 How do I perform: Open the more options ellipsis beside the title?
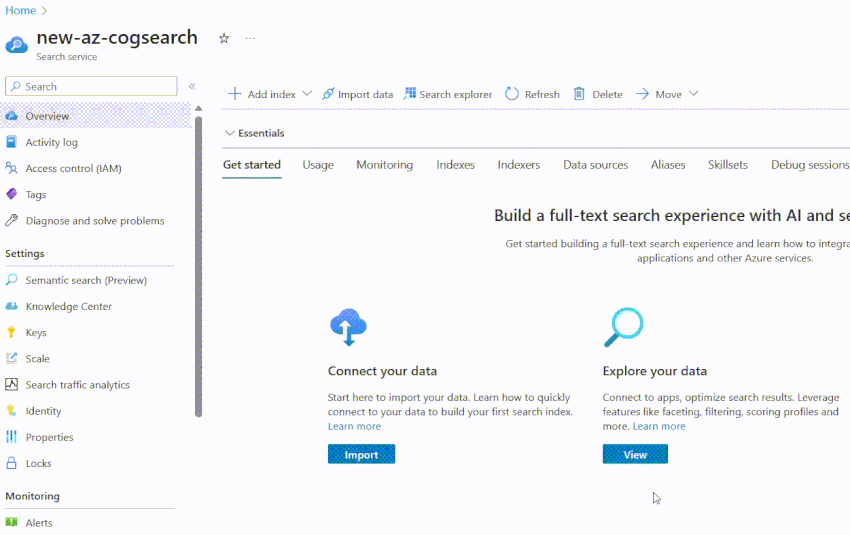click(x=250, y=38)
